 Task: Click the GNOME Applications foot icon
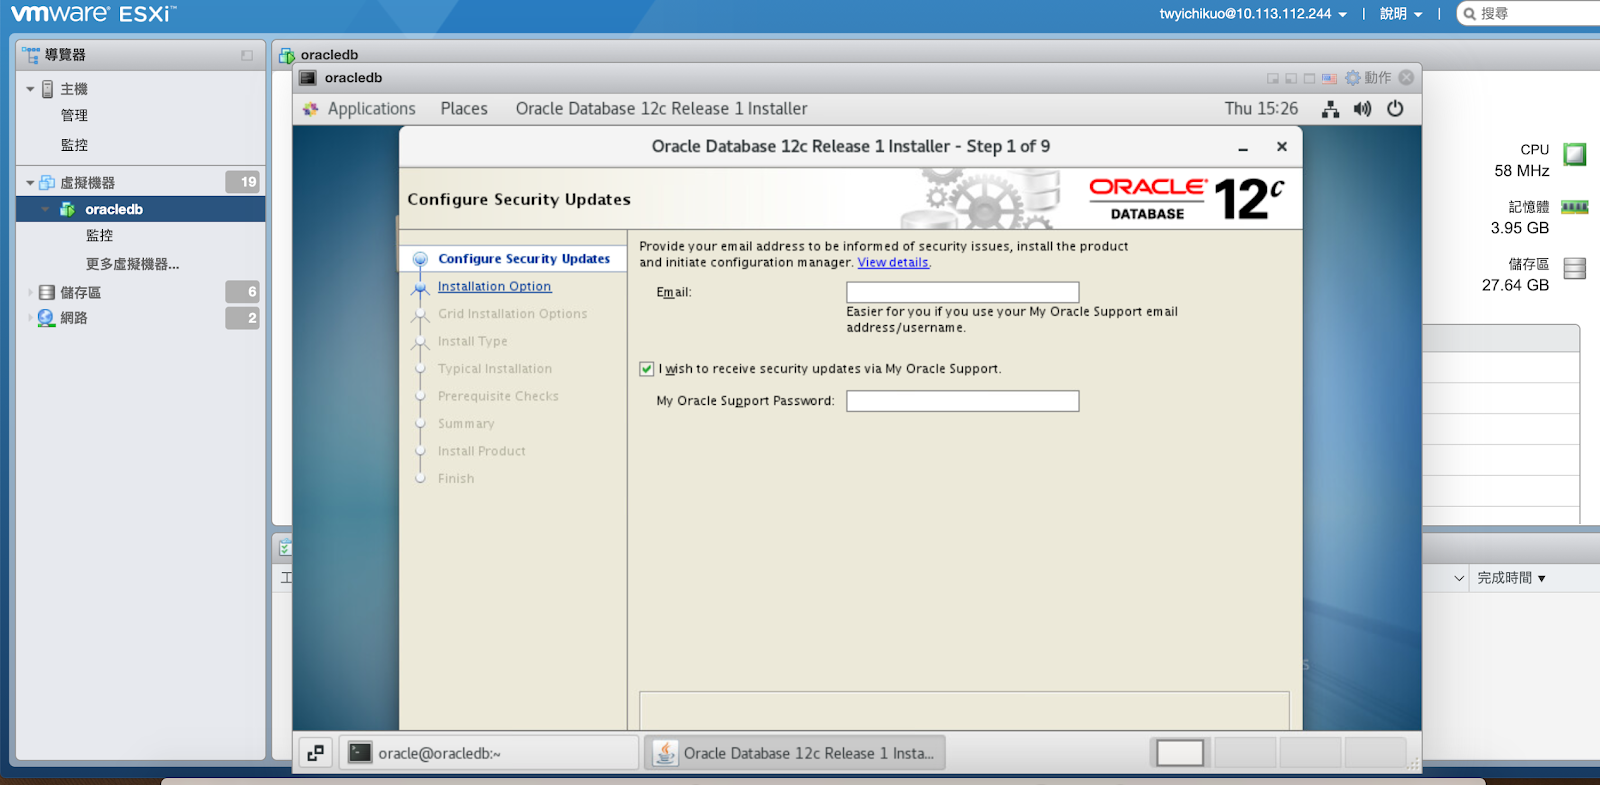(310, 109)
